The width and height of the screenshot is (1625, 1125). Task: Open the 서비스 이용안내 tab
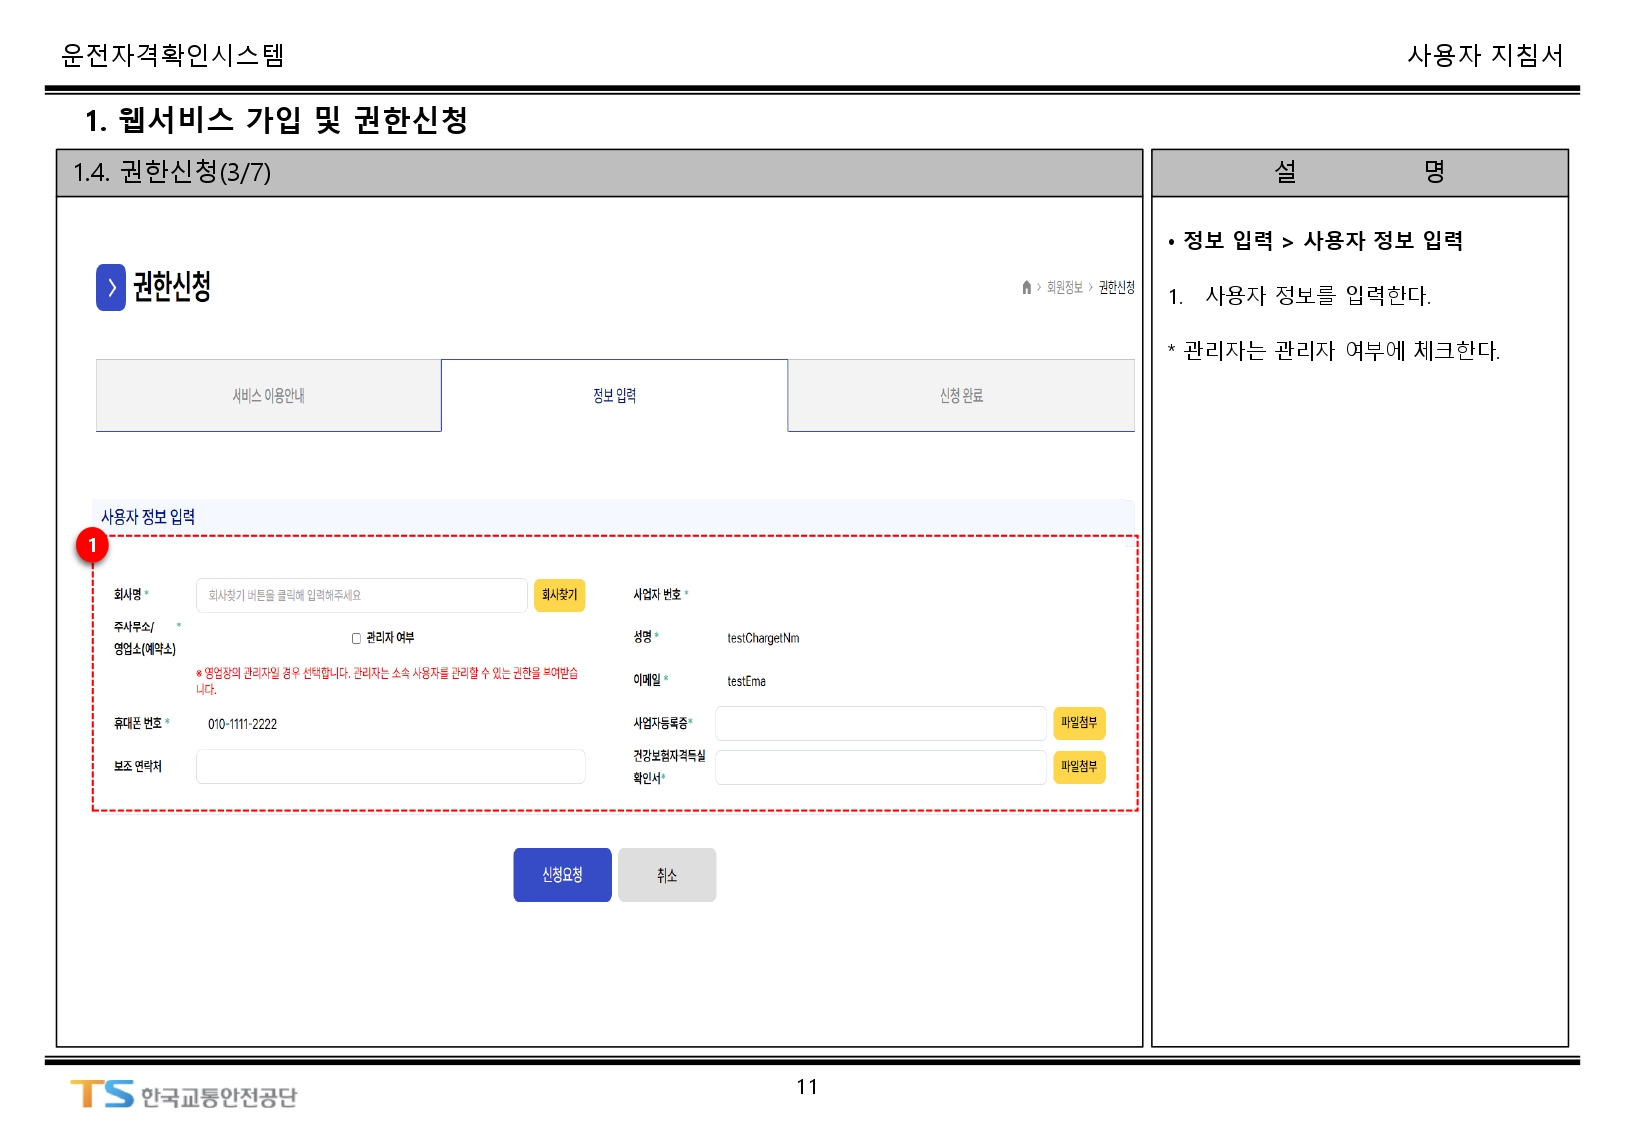268,396
